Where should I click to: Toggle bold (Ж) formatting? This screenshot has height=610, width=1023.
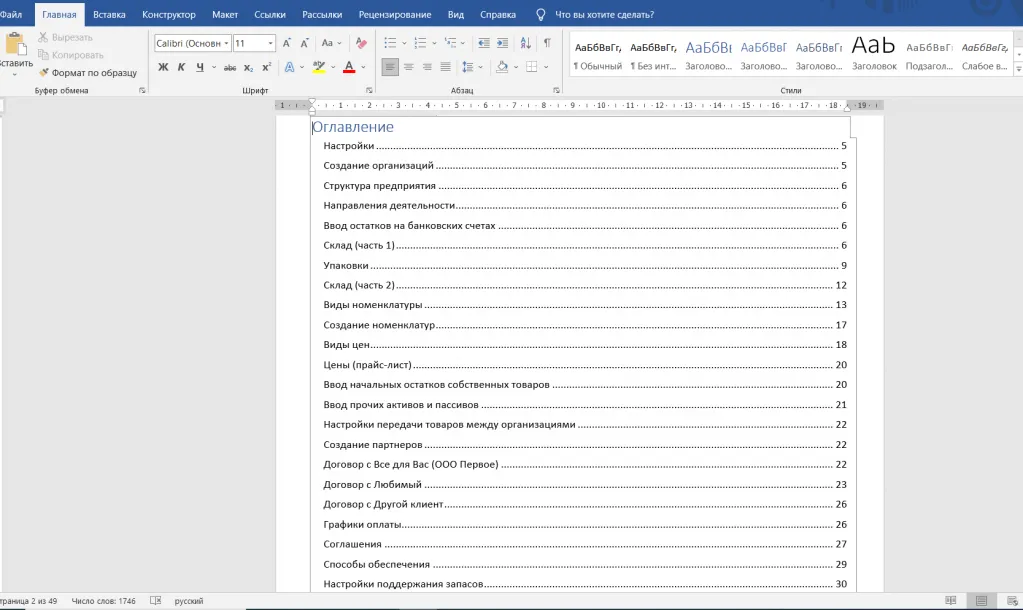pyautogui.click(x=163, y=67)
